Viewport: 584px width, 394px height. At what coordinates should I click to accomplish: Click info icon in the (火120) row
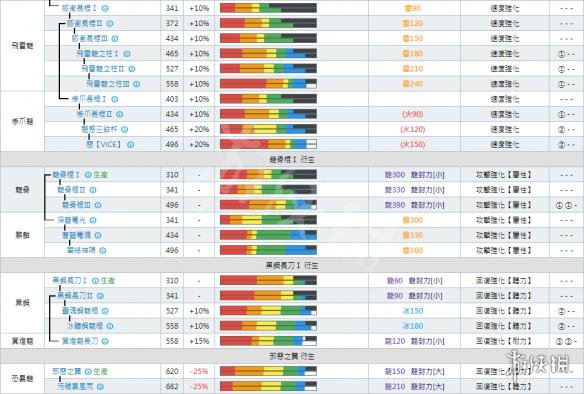(125, 129)
